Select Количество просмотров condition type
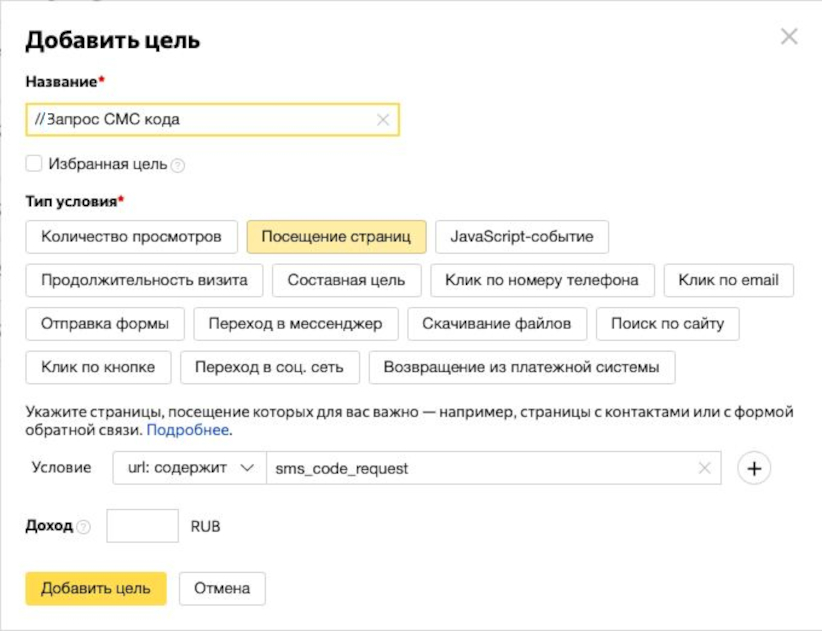 tap(132, 237)
